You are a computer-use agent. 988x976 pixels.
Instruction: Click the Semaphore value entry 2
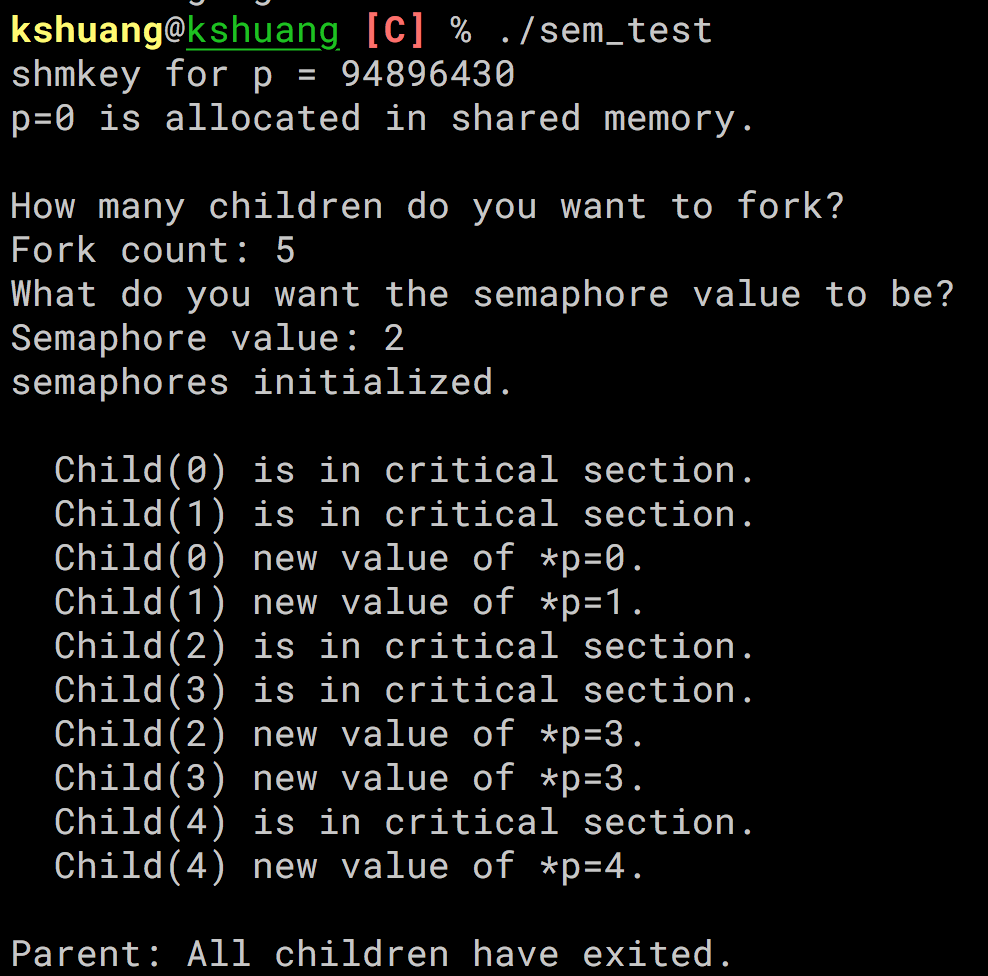(394, 339)
